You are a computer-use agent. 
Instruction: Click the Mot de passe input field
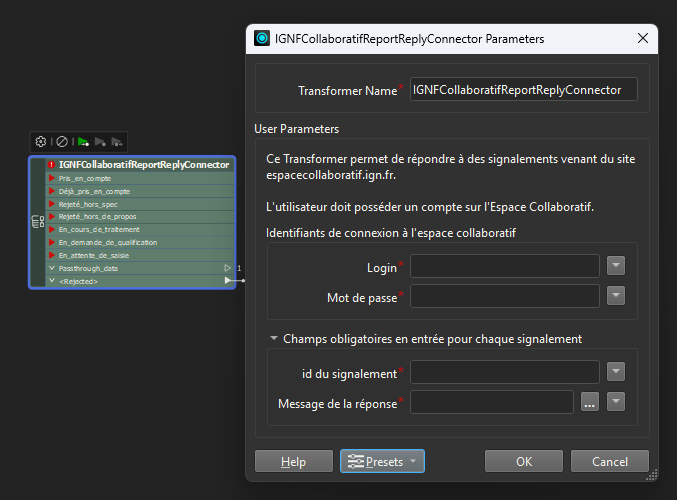click(505, 296)
